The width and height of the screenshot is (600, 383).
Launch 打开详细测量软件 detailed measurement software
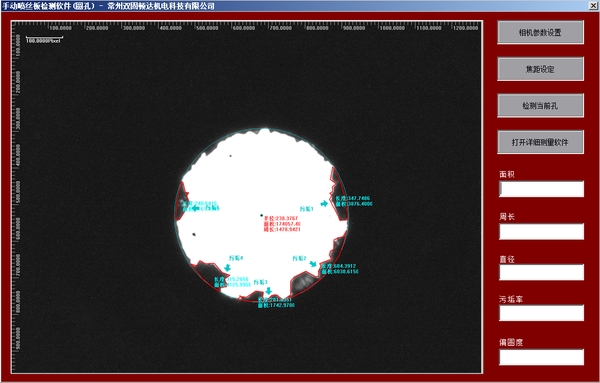[540, 142]
